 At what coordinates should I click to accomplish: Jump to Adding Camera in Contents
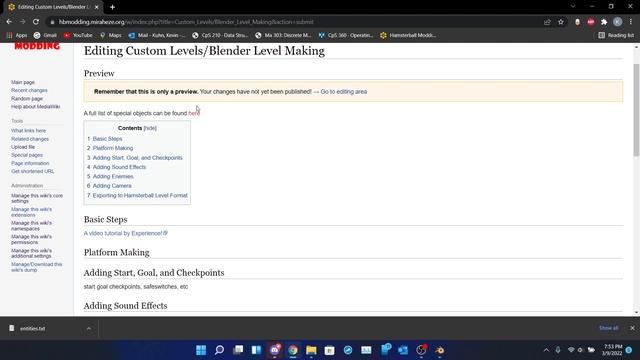112,186
